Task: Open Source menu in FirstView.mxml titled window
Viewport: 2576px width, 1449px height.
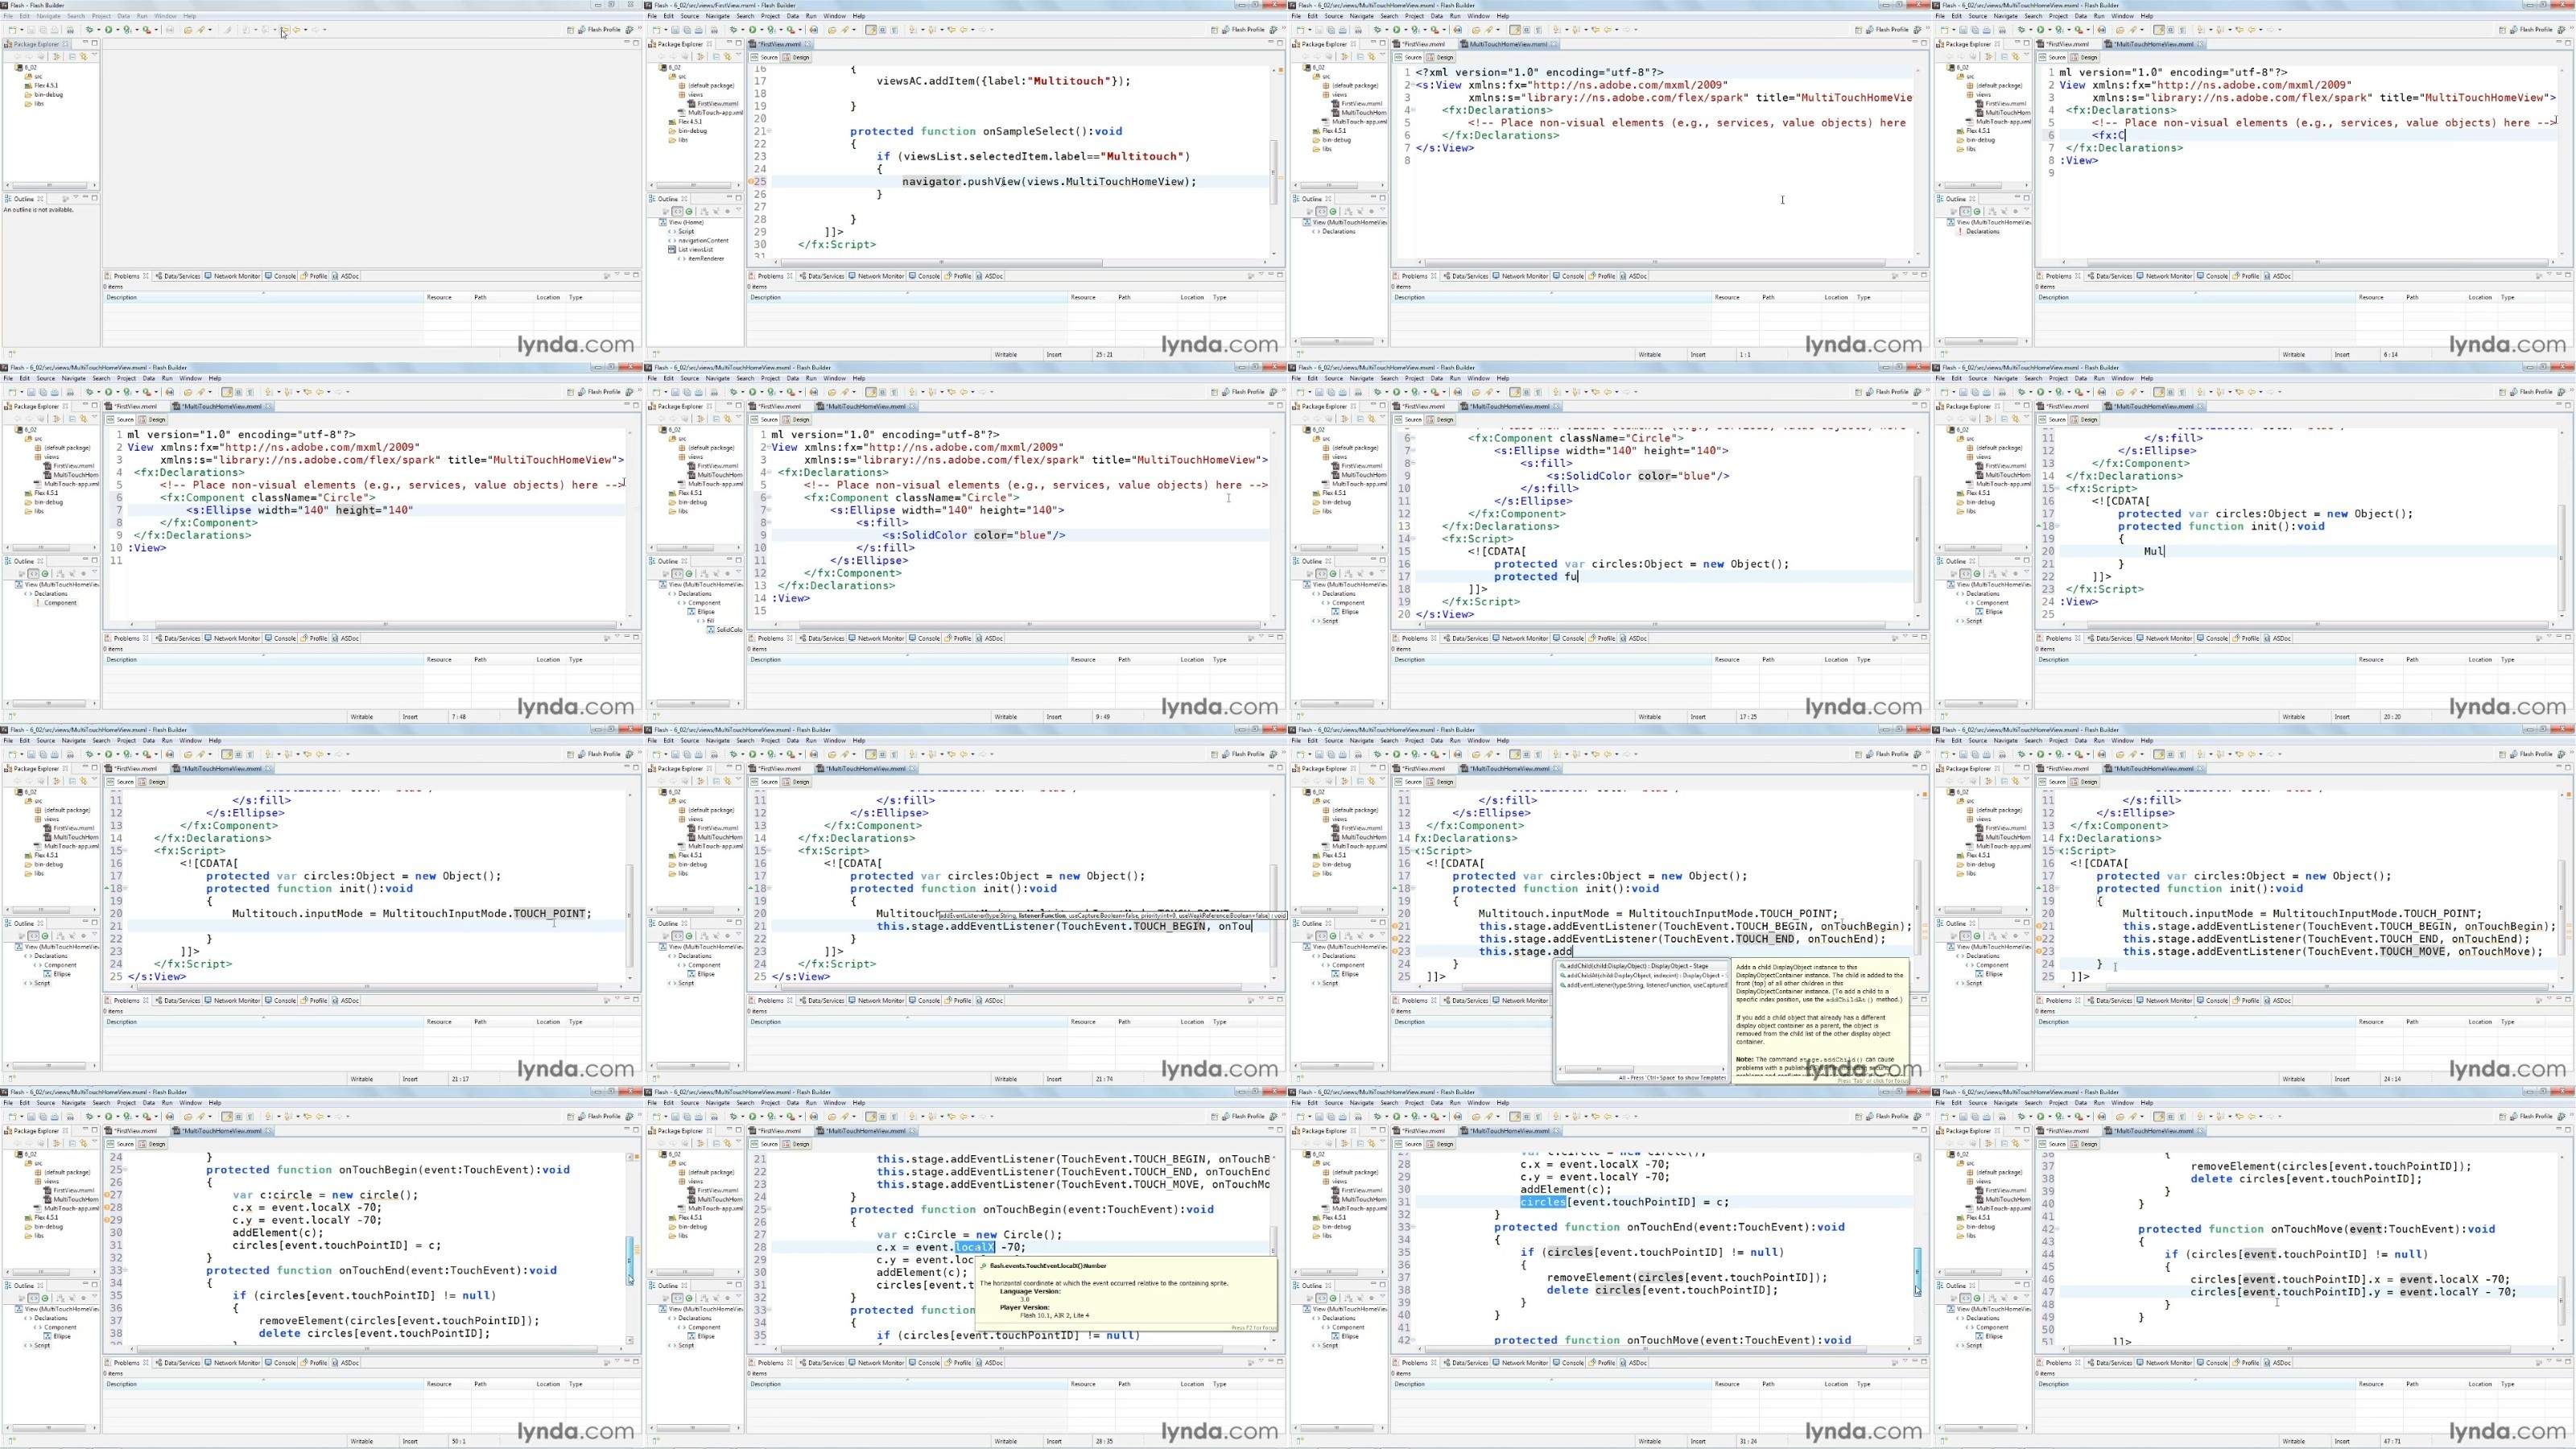Action: click(690, 16)
